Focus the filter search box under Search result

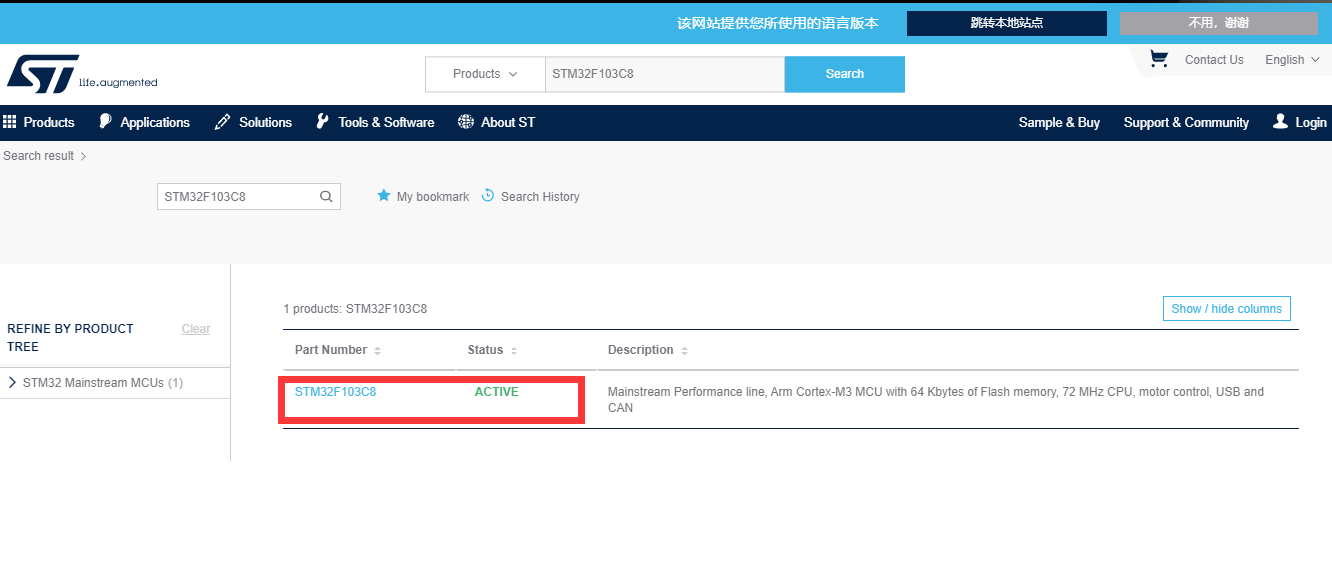pos(249,197)
